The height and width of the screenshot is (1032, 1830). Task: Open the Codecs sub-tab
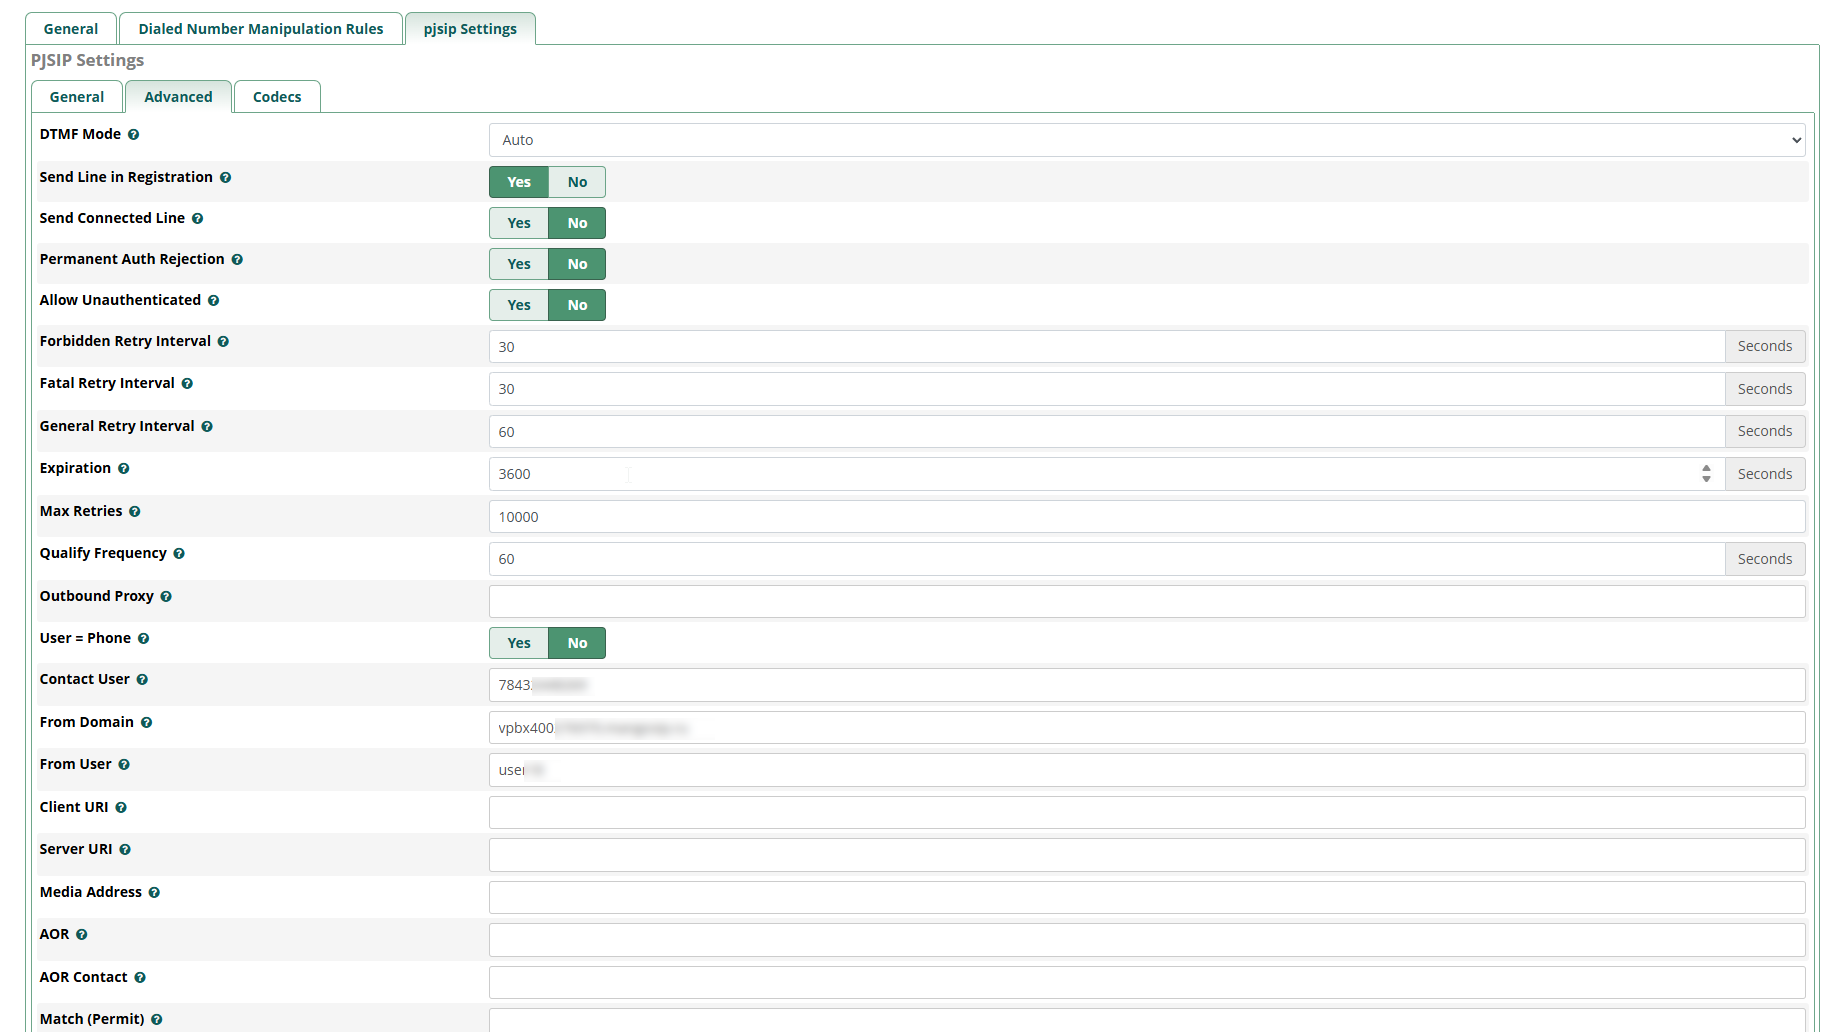pos(277,97)
